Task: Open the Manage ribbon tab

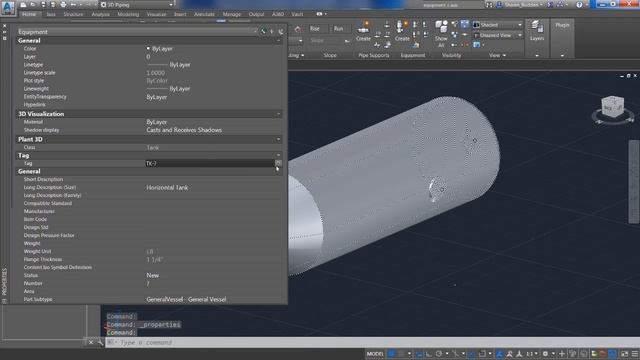Action: 232,14
